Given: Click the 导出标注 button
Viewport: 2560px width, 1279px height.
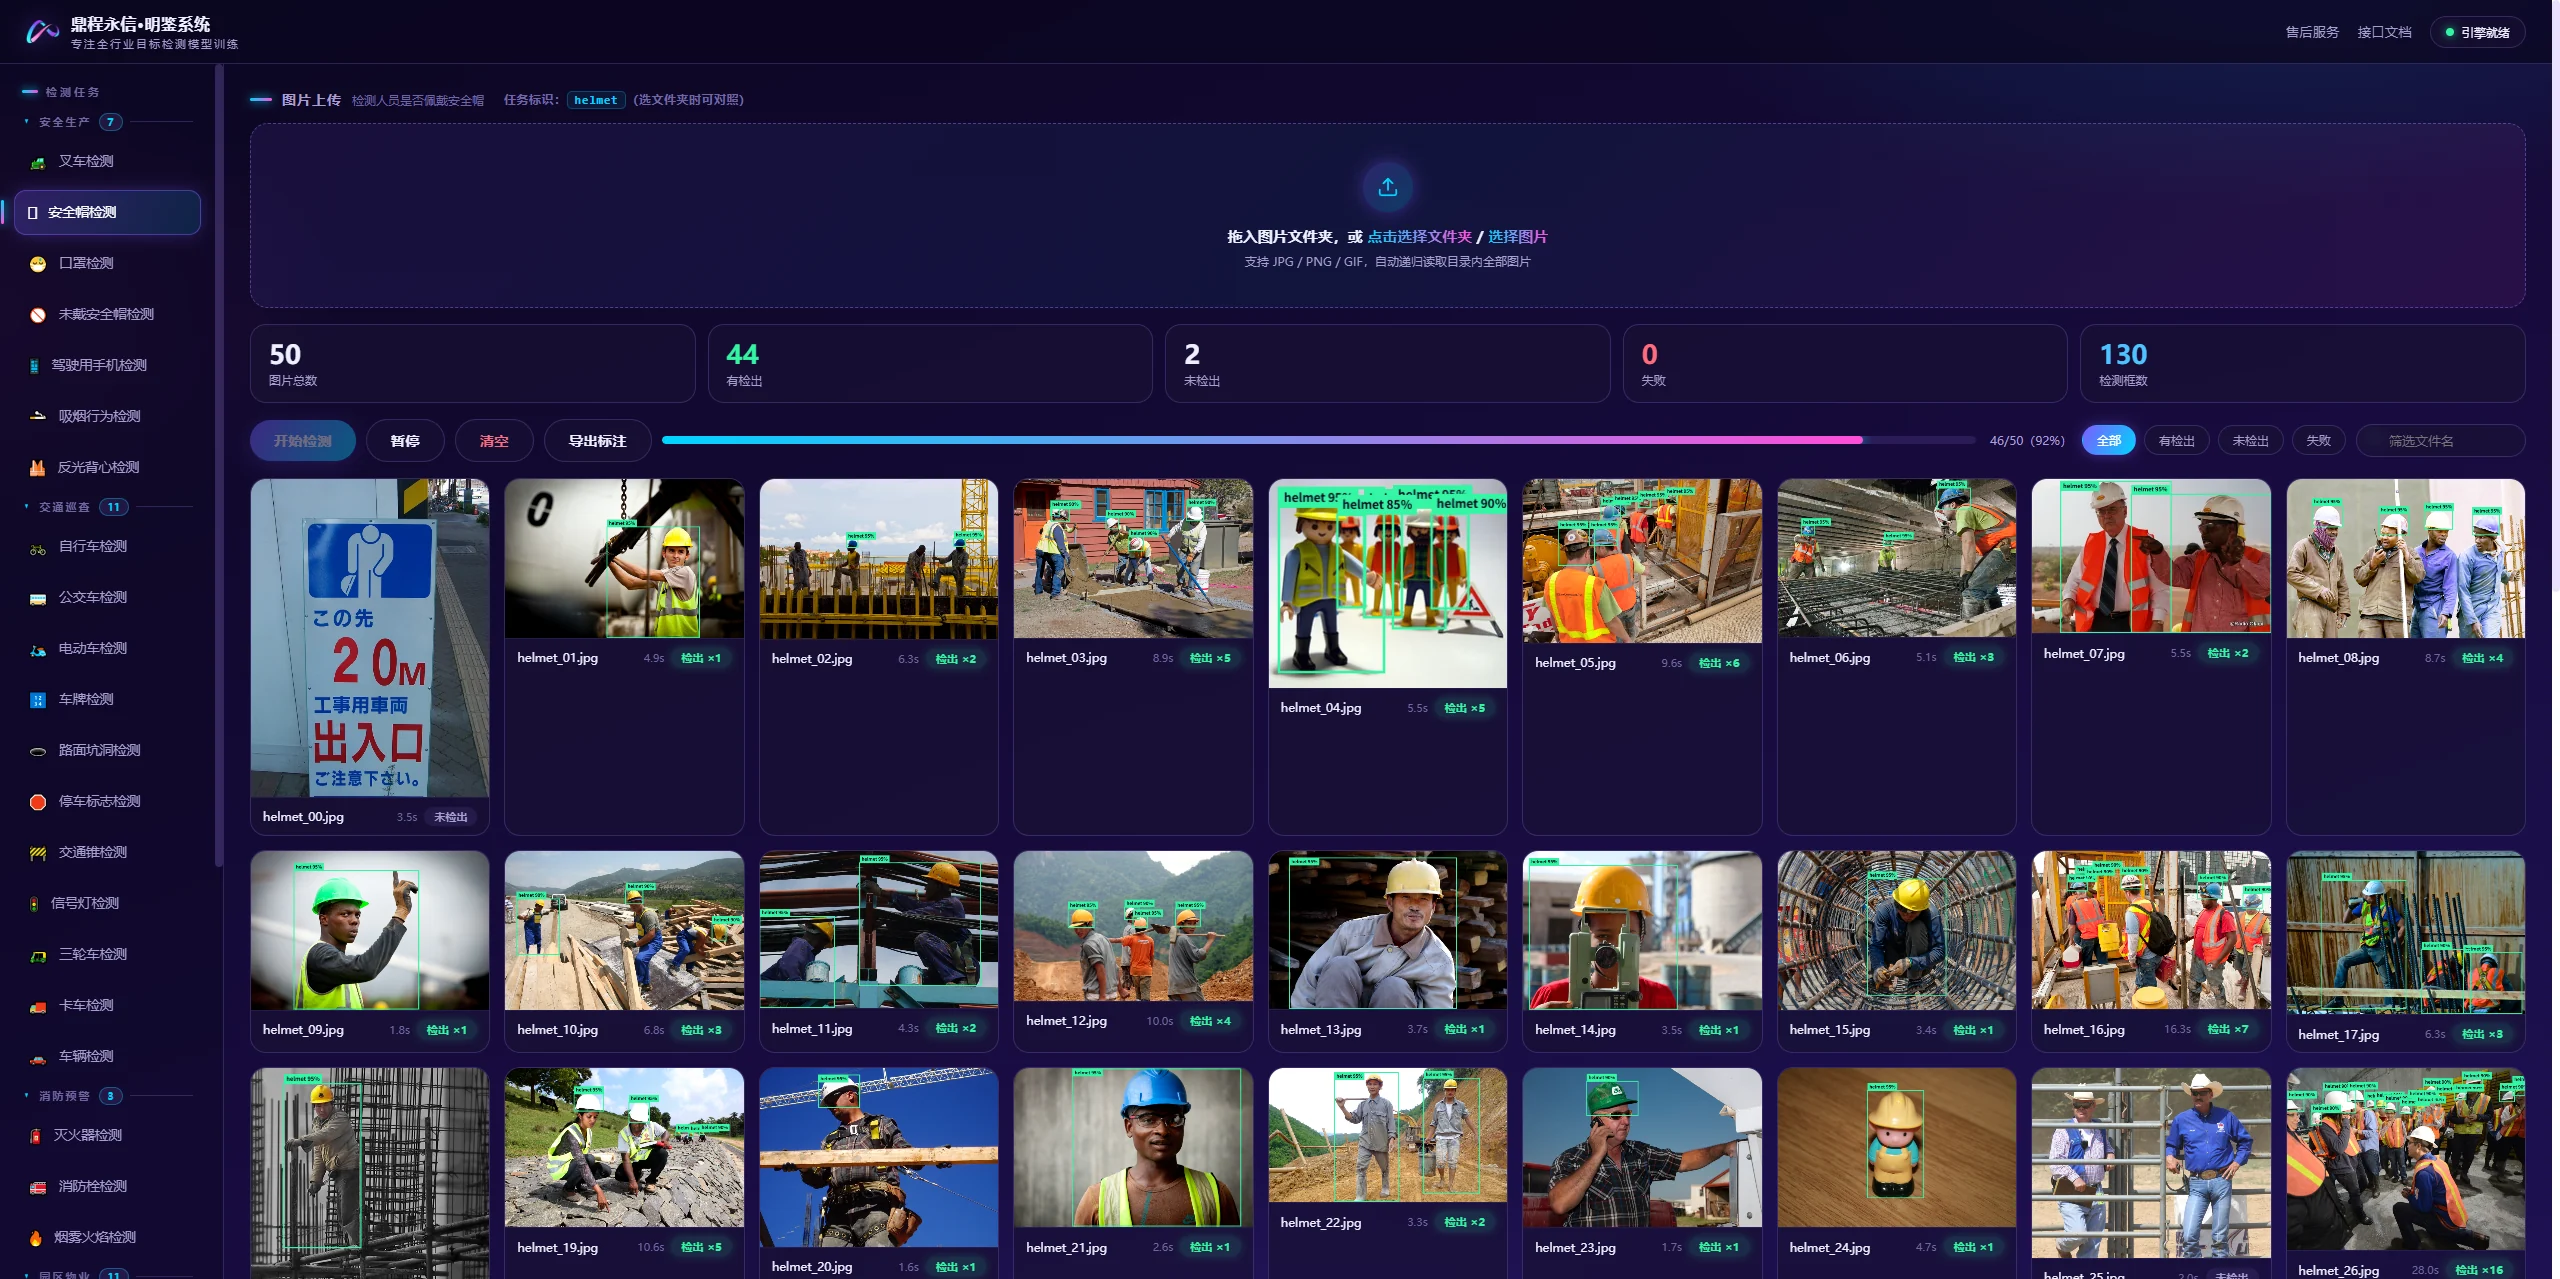Looking at the screenshot, I should (x=597, y=441).
